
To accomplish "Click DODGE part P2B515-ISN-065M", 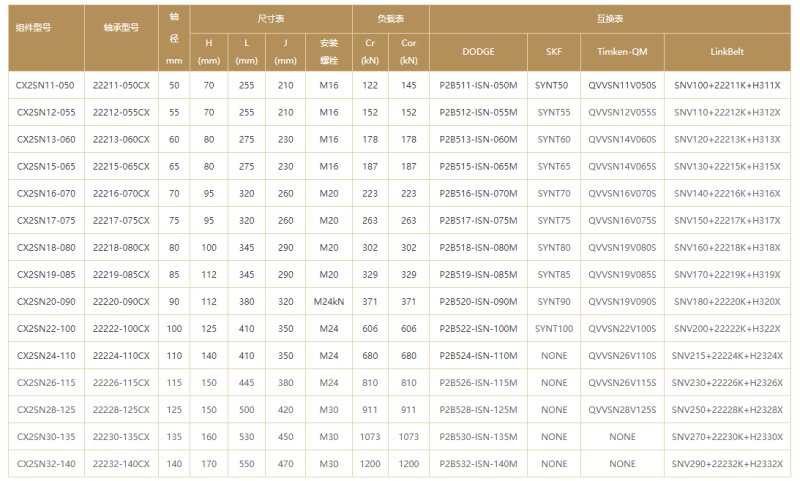I will 478,166.
